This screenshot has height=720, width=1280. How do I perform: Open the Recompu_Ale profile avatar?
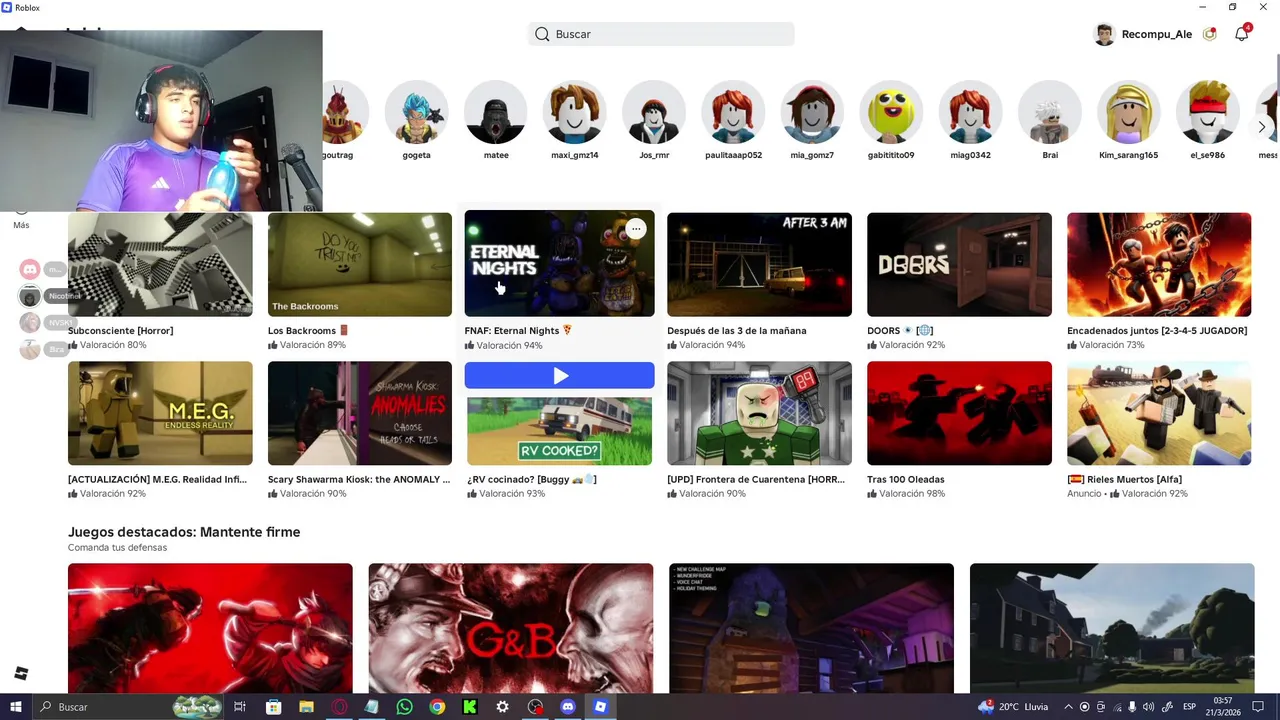click(1104, 34)
